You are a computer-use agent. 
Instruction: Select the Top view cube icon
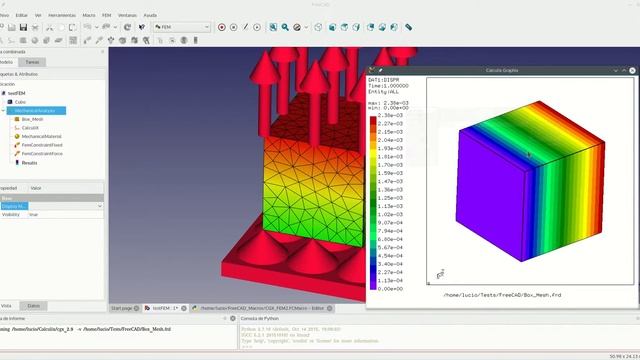click(344, 27)
